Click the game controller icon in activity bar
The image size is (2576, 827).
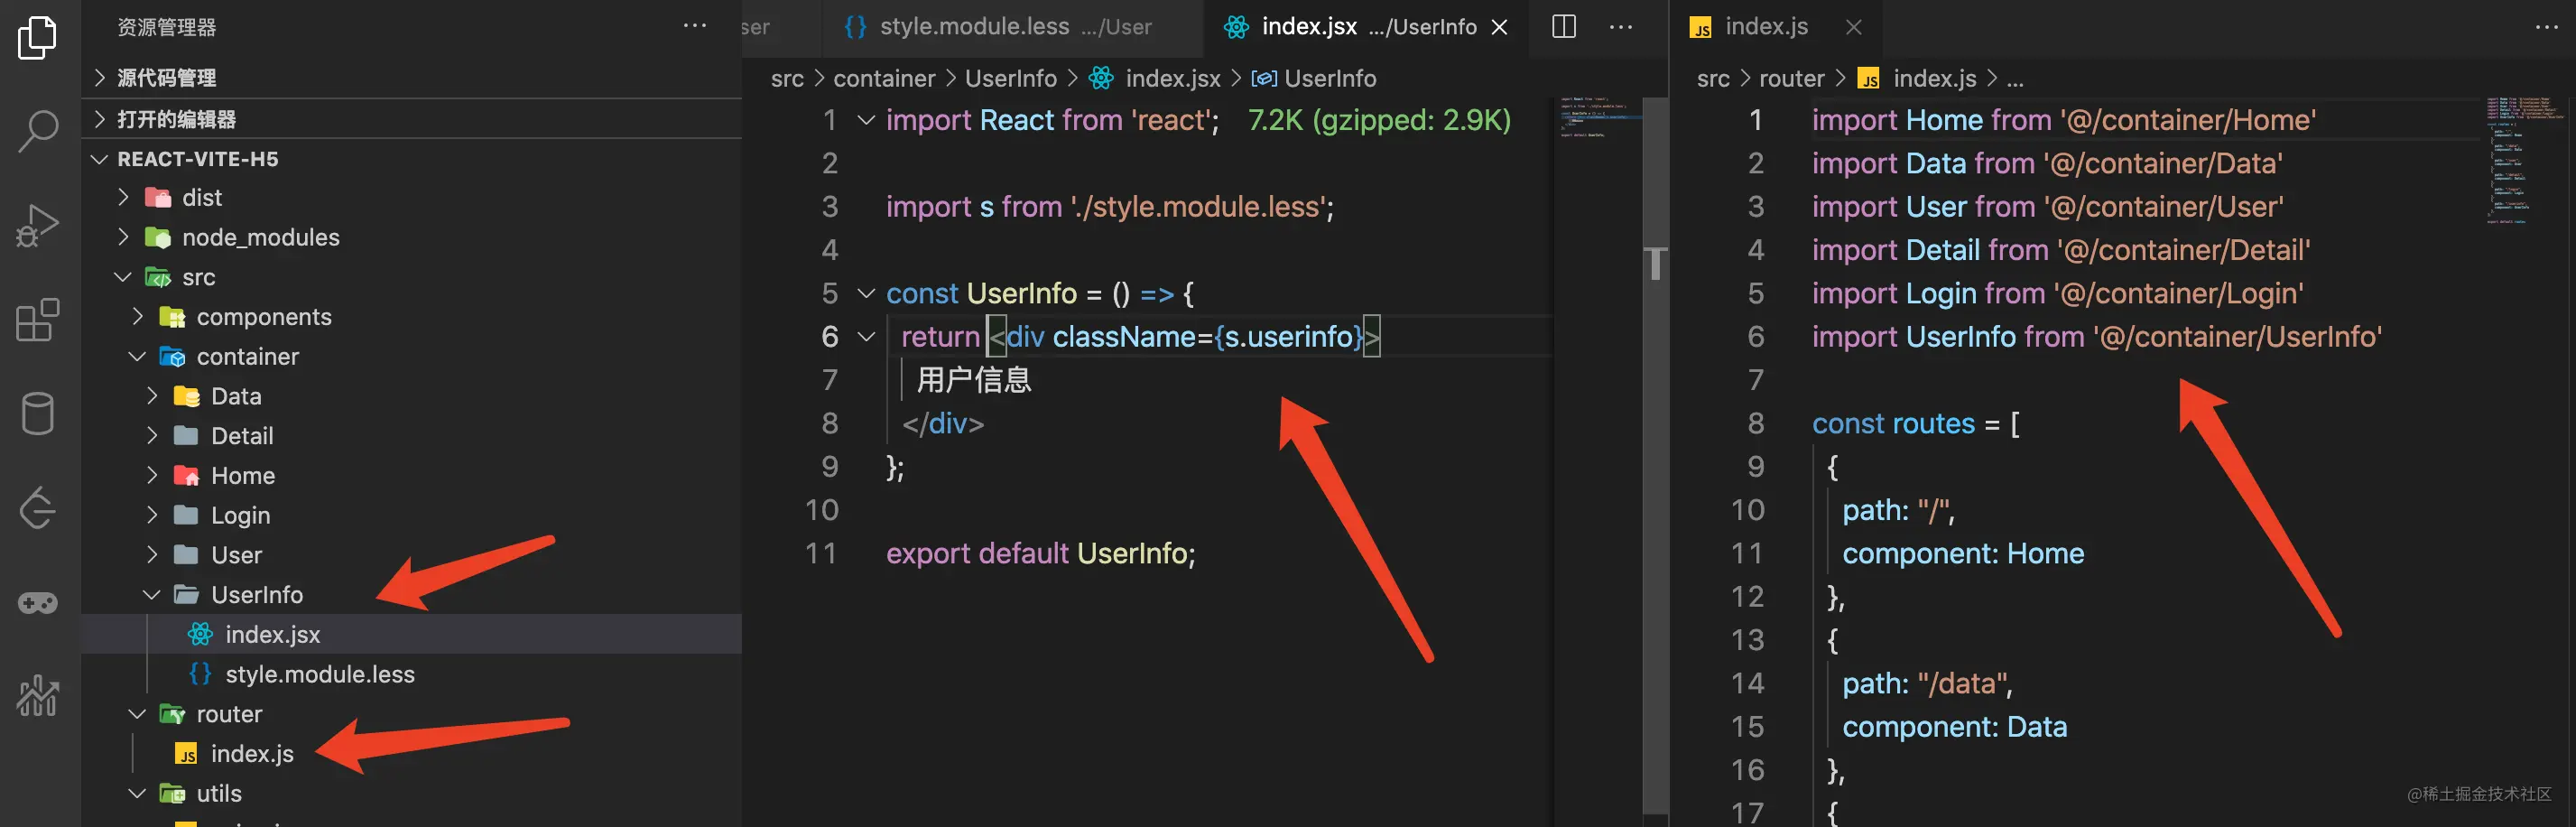click(38, 603)
